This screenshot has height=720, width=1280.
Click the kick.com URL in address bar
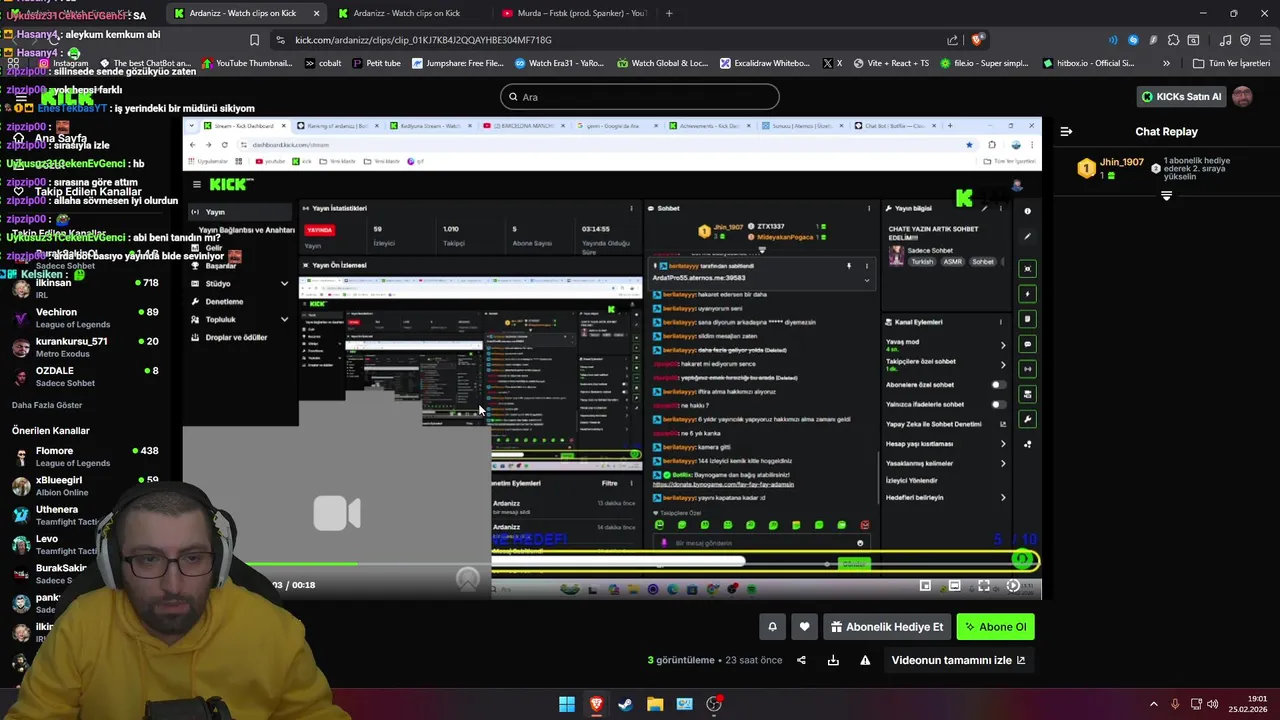tap(423, 40)
